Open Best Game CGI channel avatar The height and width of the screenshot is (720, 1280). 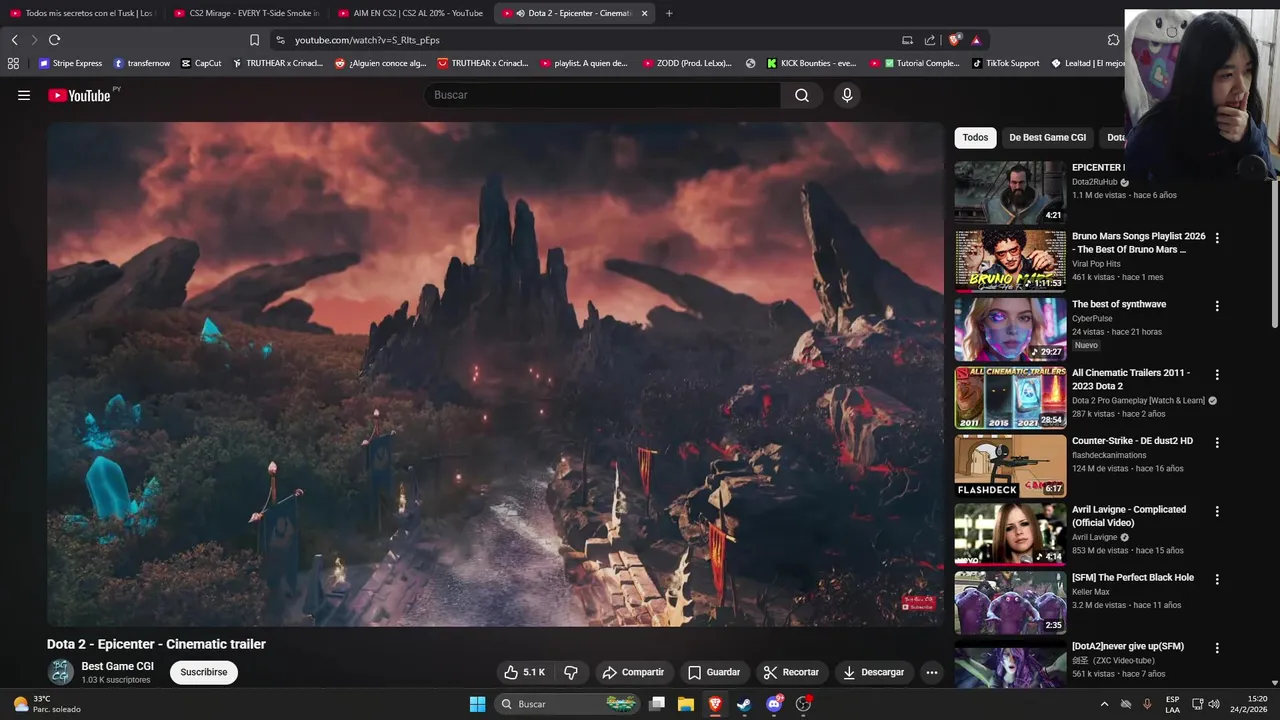pos(61,672)
